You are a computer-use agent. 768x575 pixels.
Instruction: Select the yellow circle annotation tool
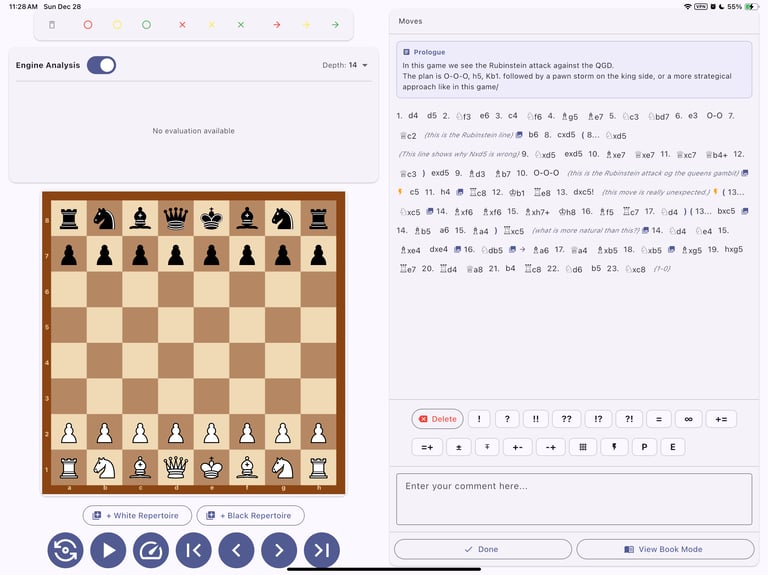tap(117, 24)
